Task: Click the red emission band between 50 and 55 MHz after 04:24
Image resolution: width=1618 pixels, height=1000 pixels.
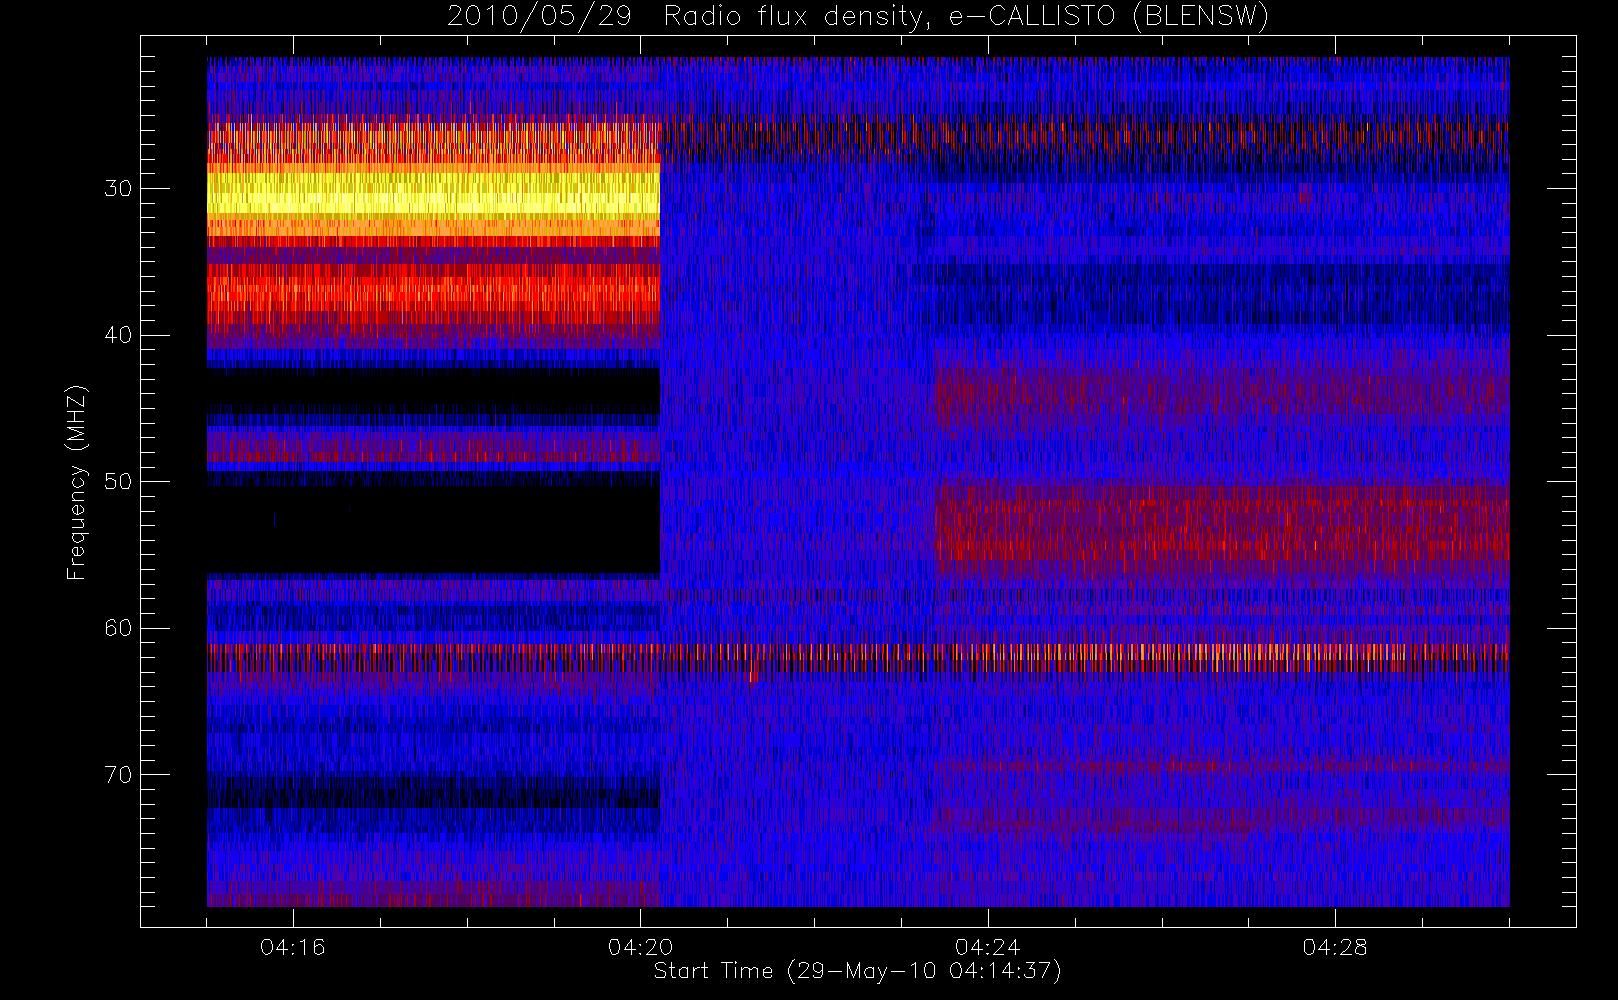Action: pos(1222,522)
